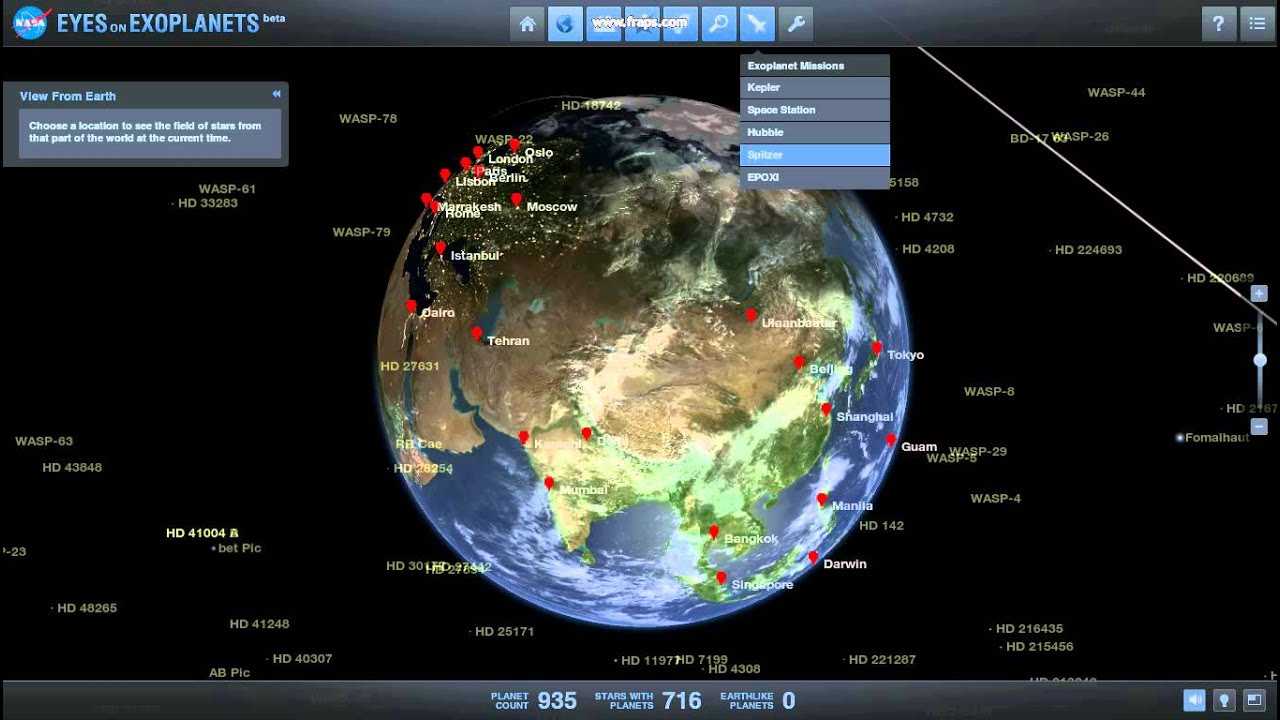Click the Ulaanbaatar location pin
Image resolution: width=1280 pixels, height=720 pixels.
751,315
